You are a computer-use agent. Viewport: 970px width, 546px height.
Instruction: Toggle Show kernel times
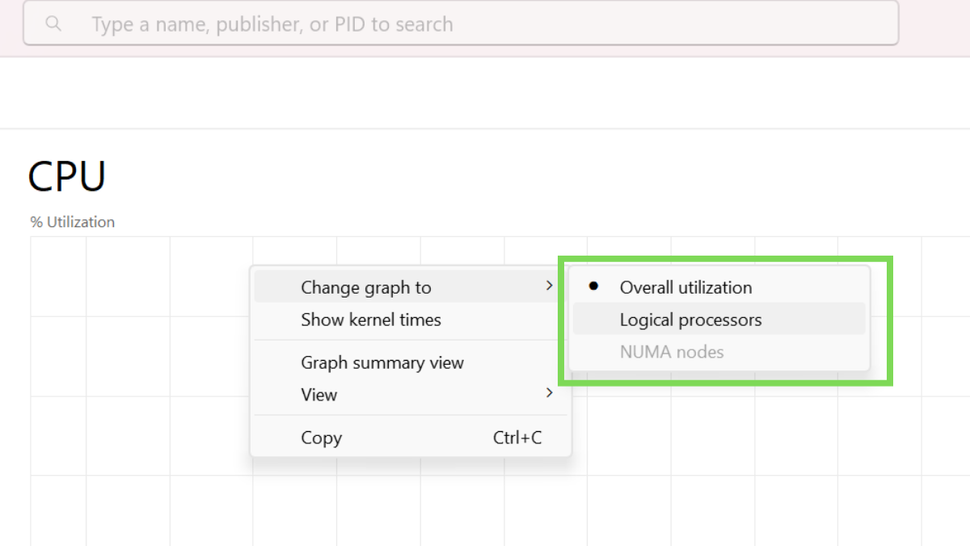coord(371,320)
